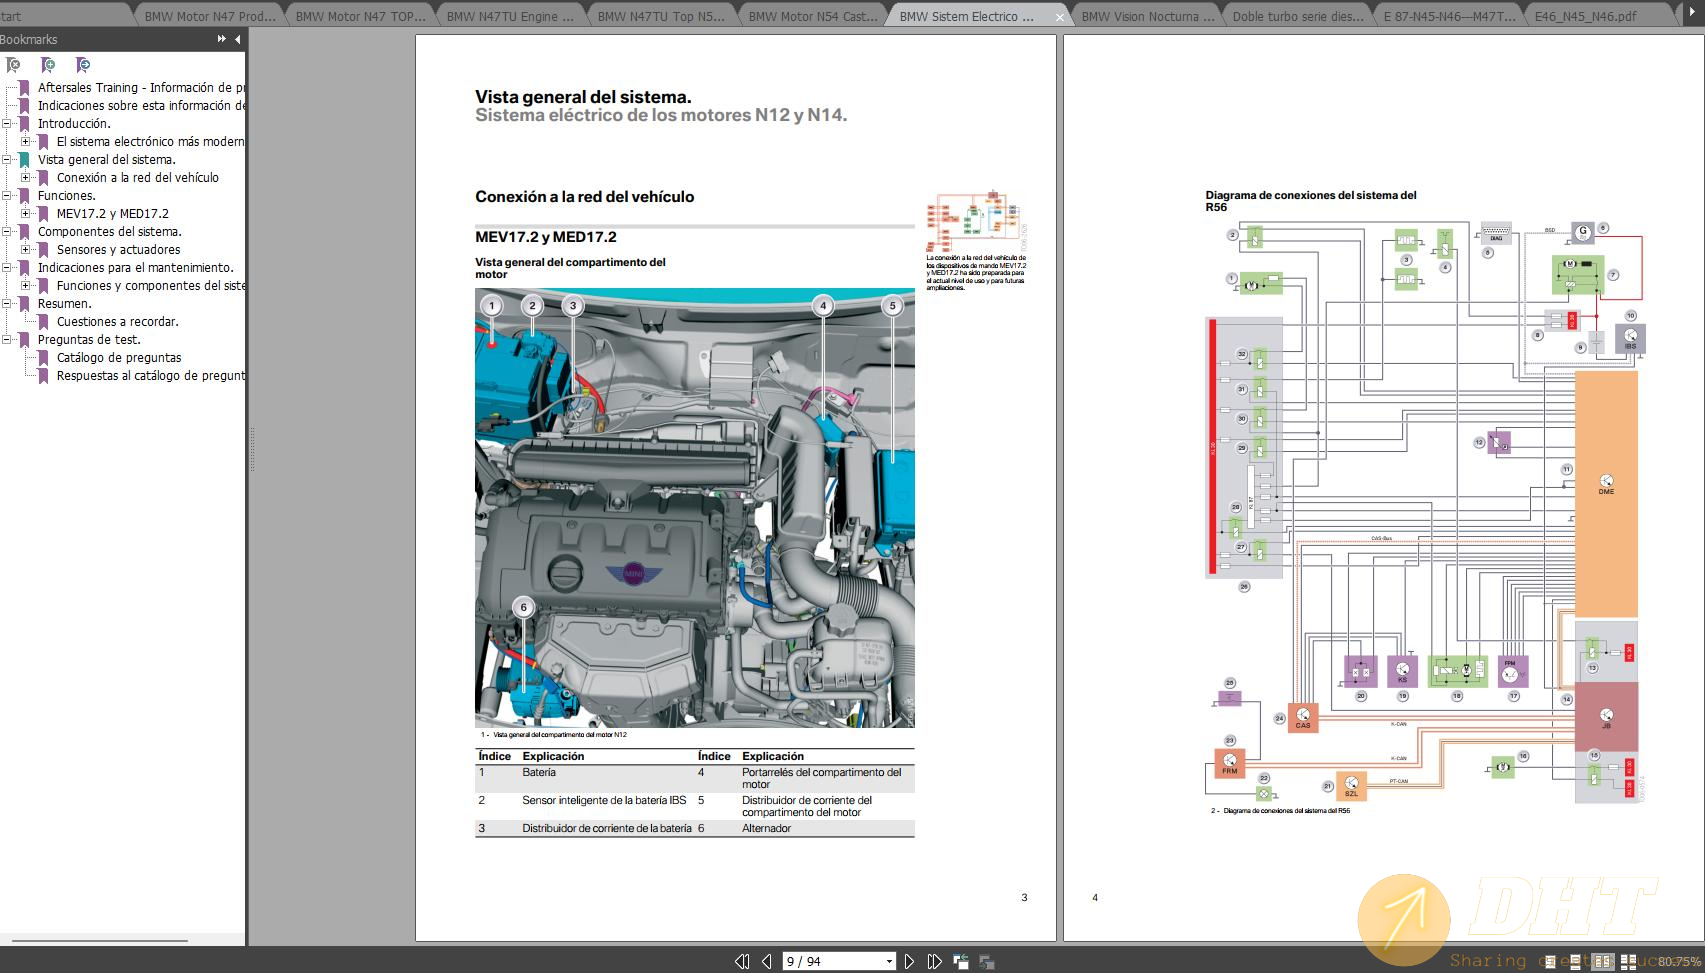Go to the previous page
1705x973 pixels.
pos(766,961)
